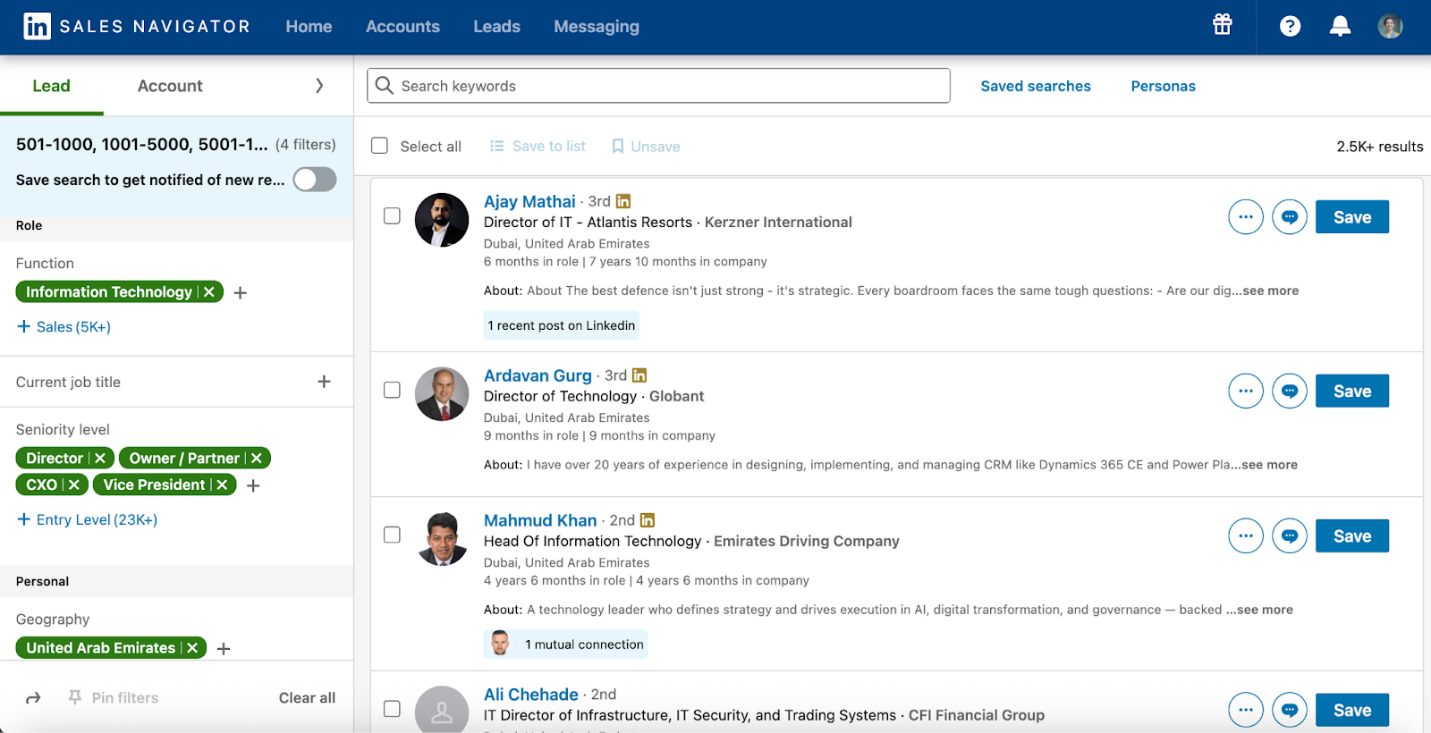Toggle Save search notification switch
Image resolution: width=1431 pixels, height=733 pixels.
[x=314, y=179]
